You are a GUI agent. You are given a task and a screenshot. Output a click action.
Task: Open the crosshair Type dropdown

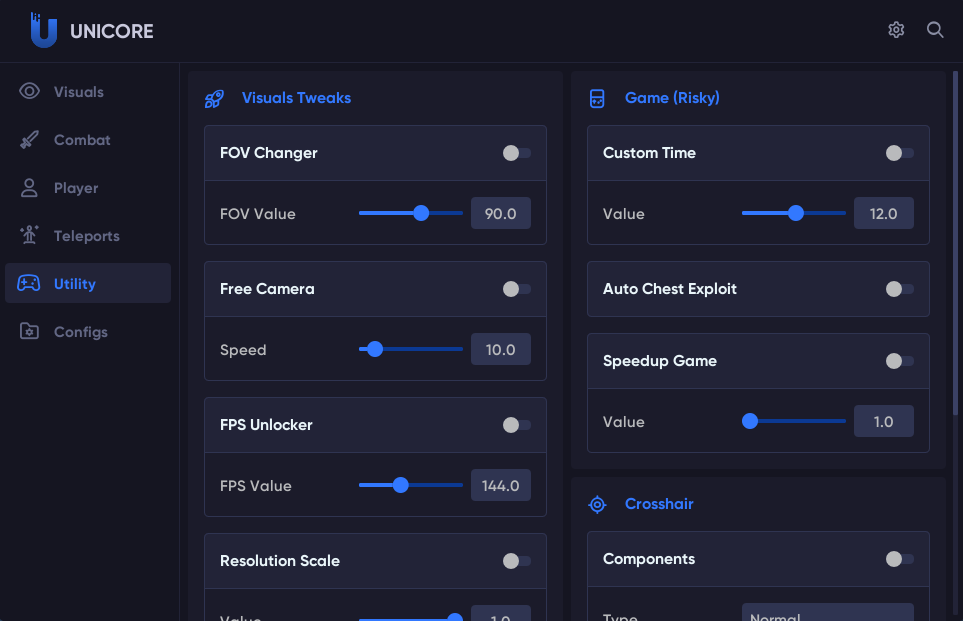click(x=827, y=614)
